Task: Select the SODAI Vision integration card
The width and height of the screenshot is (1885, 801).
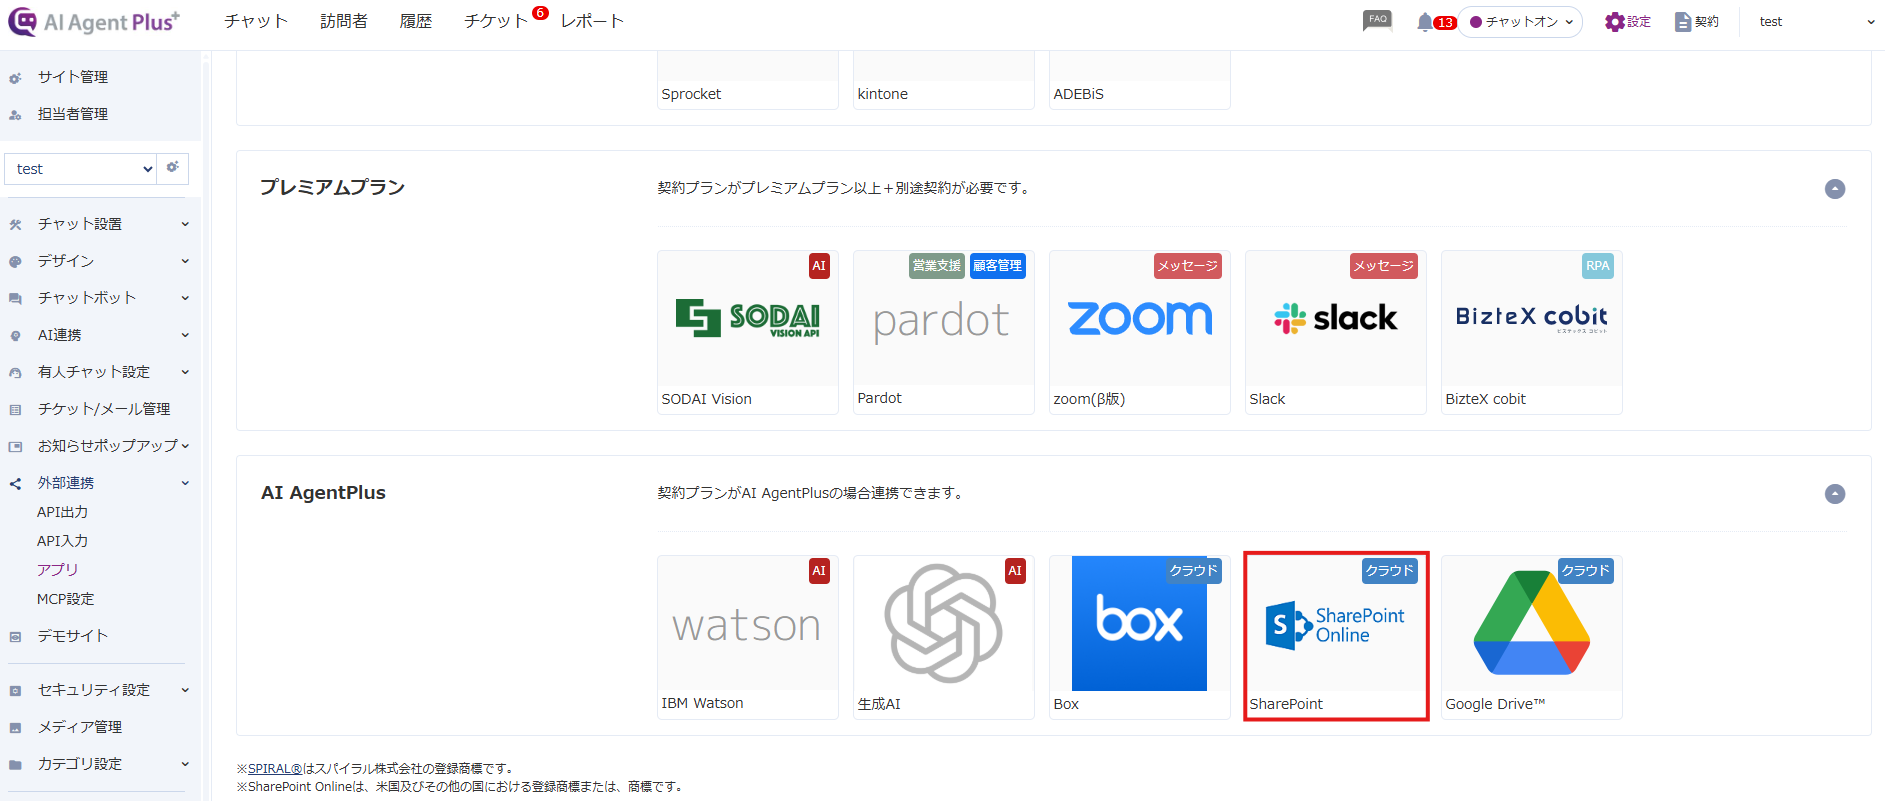Action: tap(748, 332)
